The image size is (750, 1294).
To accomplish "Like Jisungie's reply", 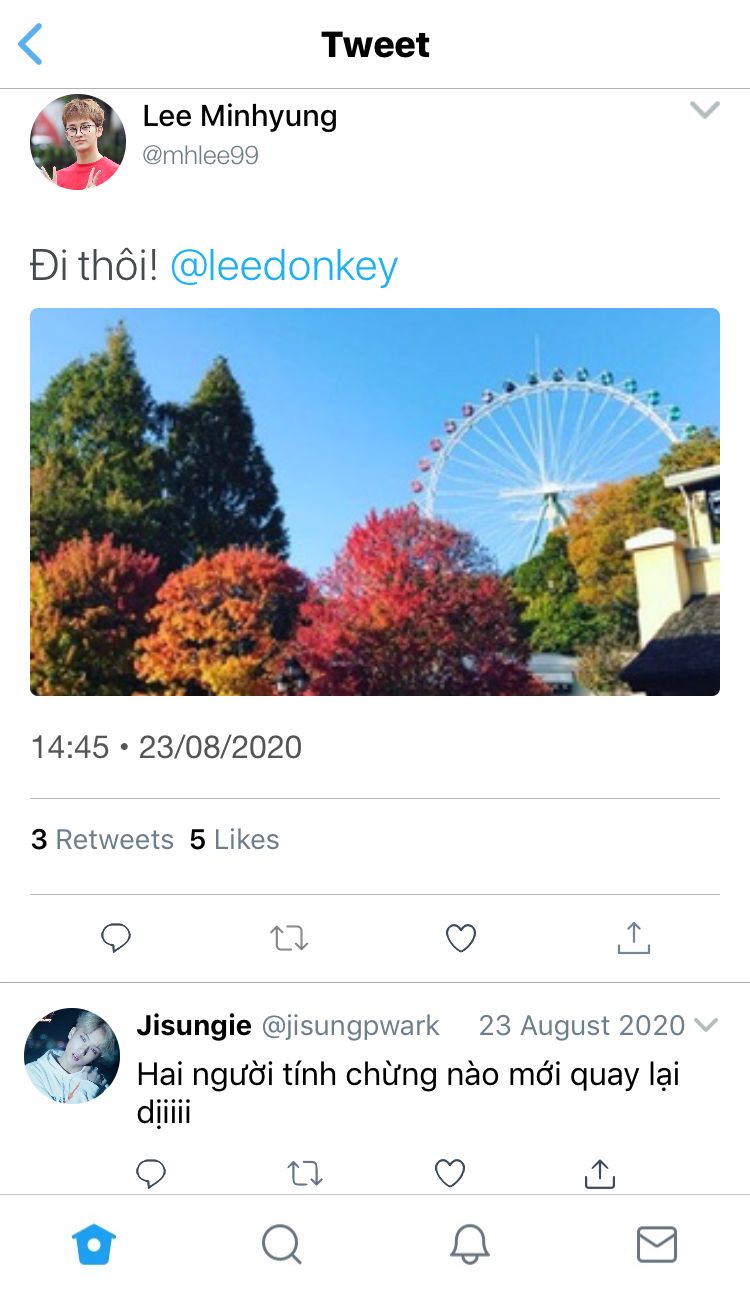I will coord(450,1173).
